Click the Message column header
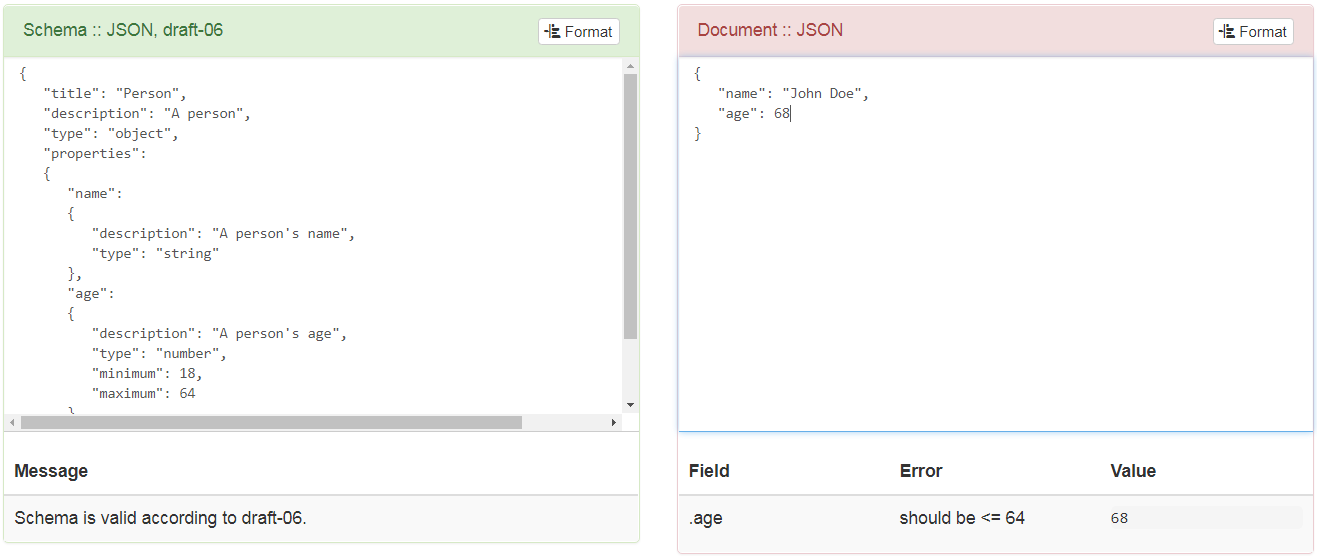1317x556 pixels. (51, 471)
